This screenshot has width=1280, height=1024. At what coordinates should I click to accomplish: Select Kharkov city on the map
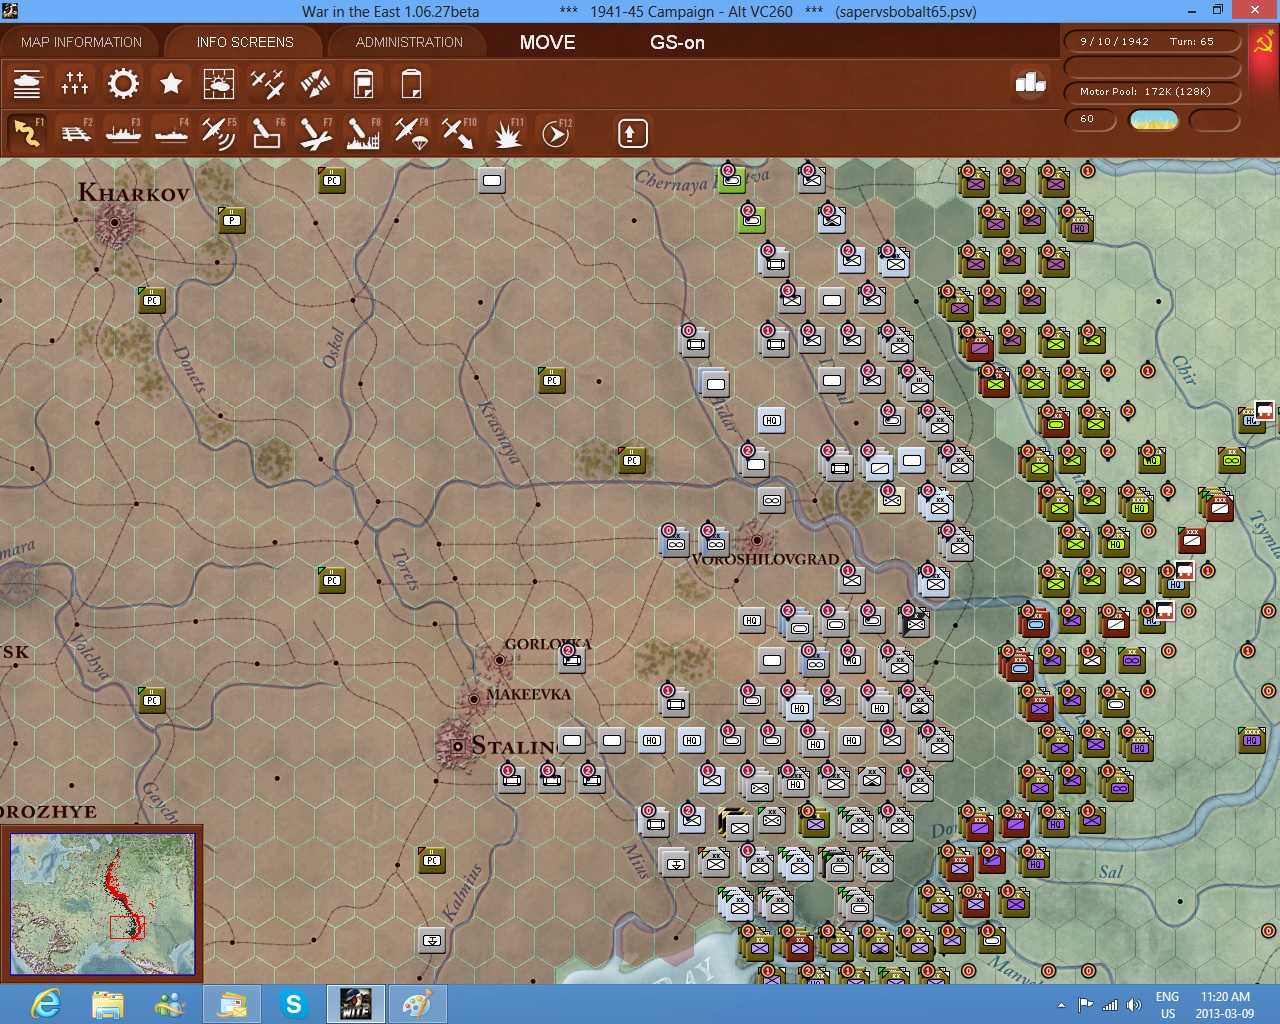pyautogui.click(x=115, y=221)
